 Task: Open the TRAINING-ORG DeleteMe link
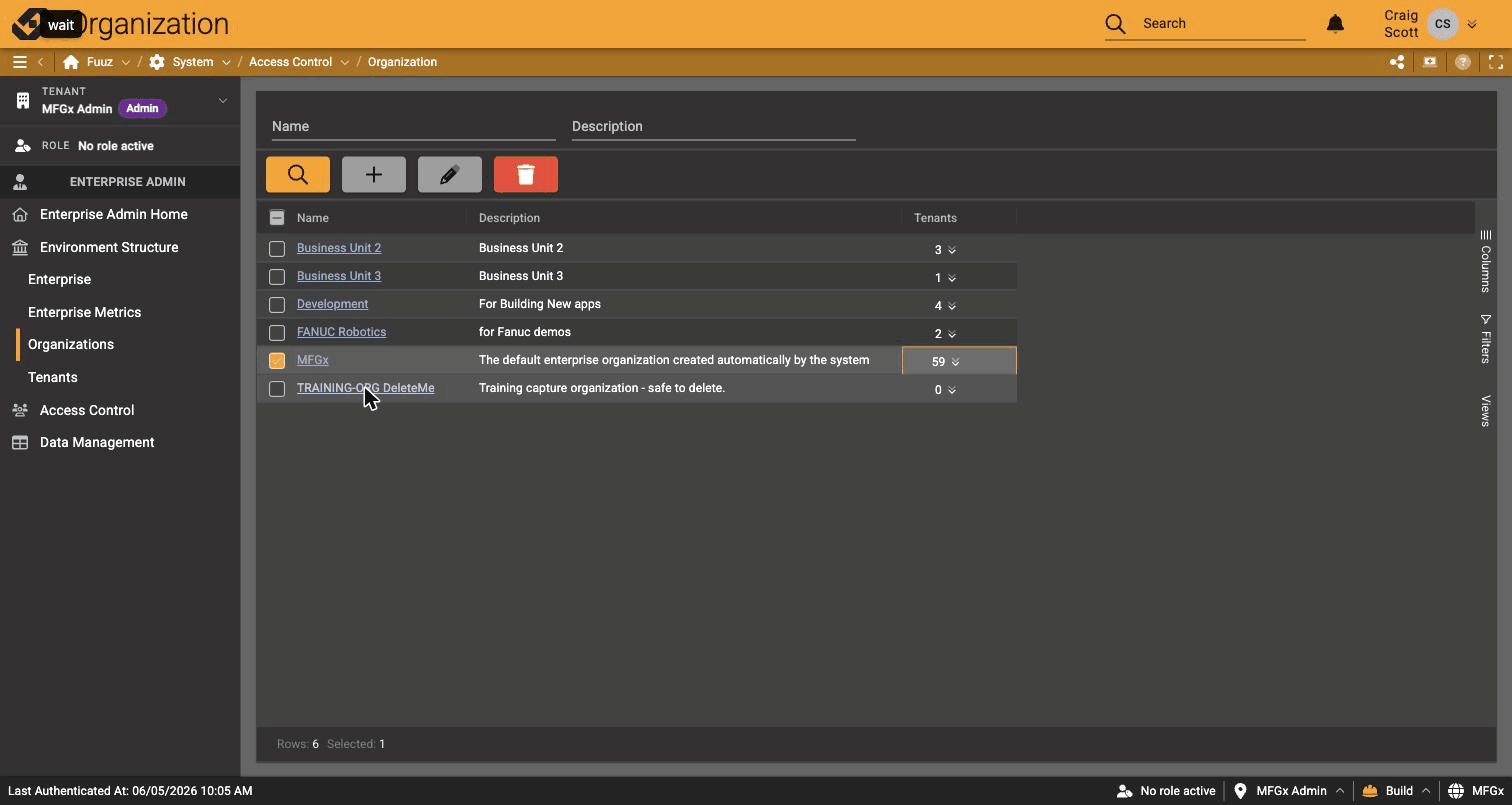click(x=365, y=388)
